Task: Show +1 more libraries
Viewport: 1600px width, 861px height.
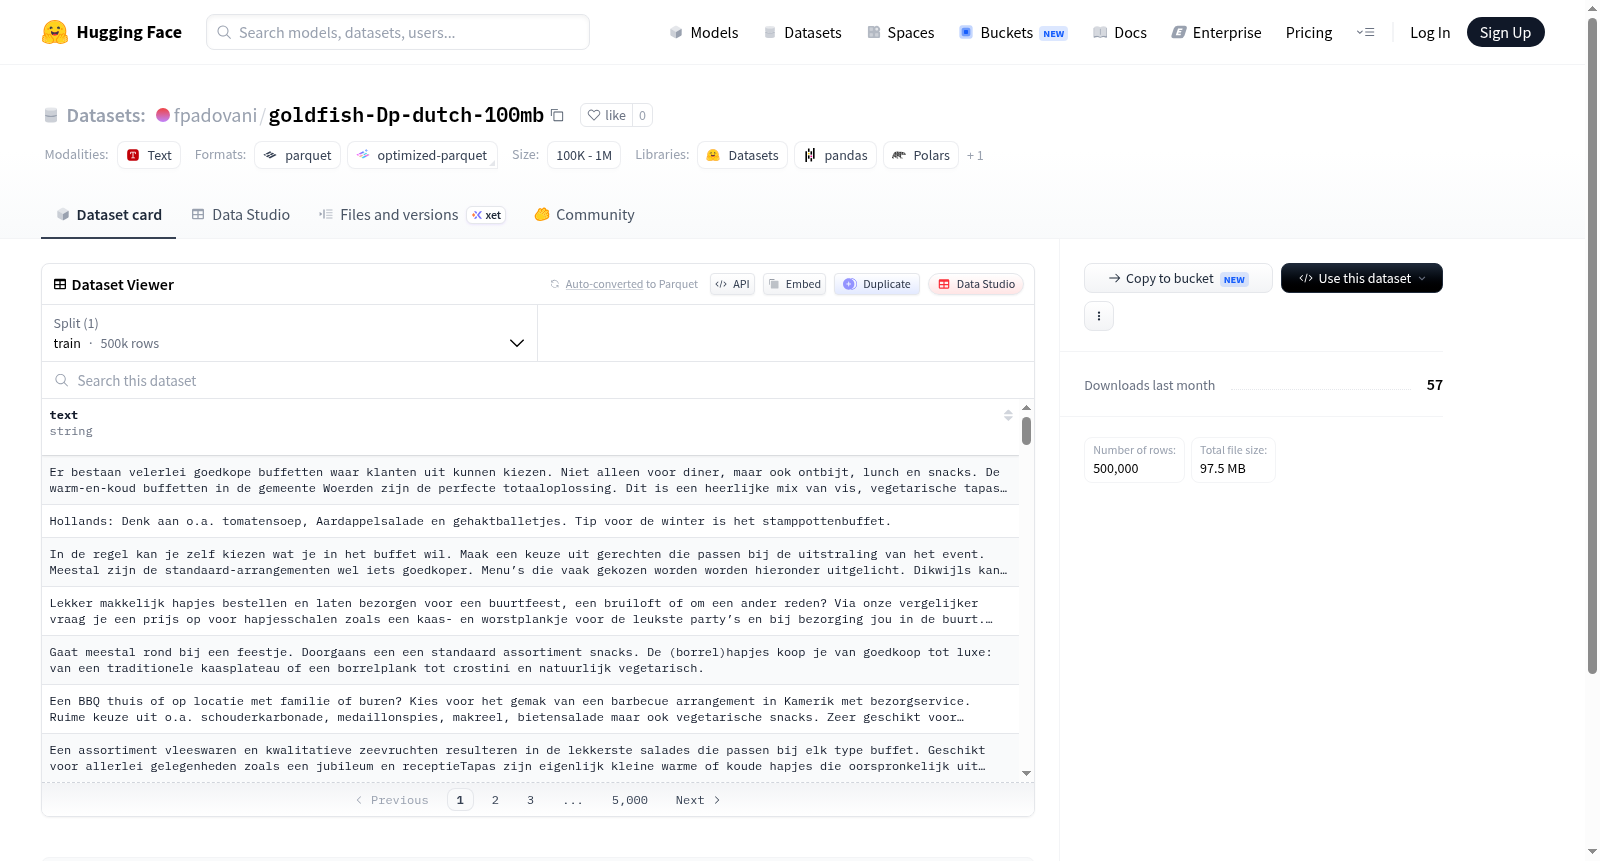Action: (975, 155)
